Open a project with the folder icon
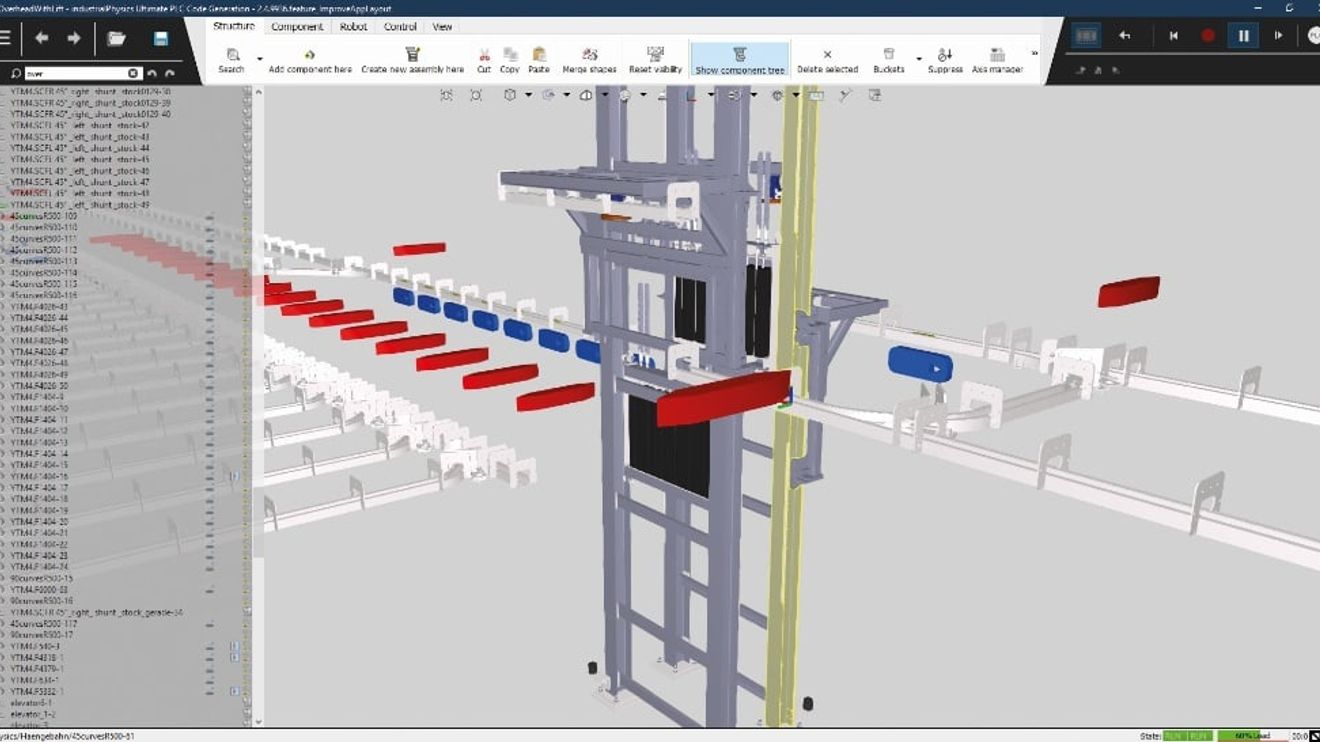Screen dimensions: 1320x742 [117, 38]
